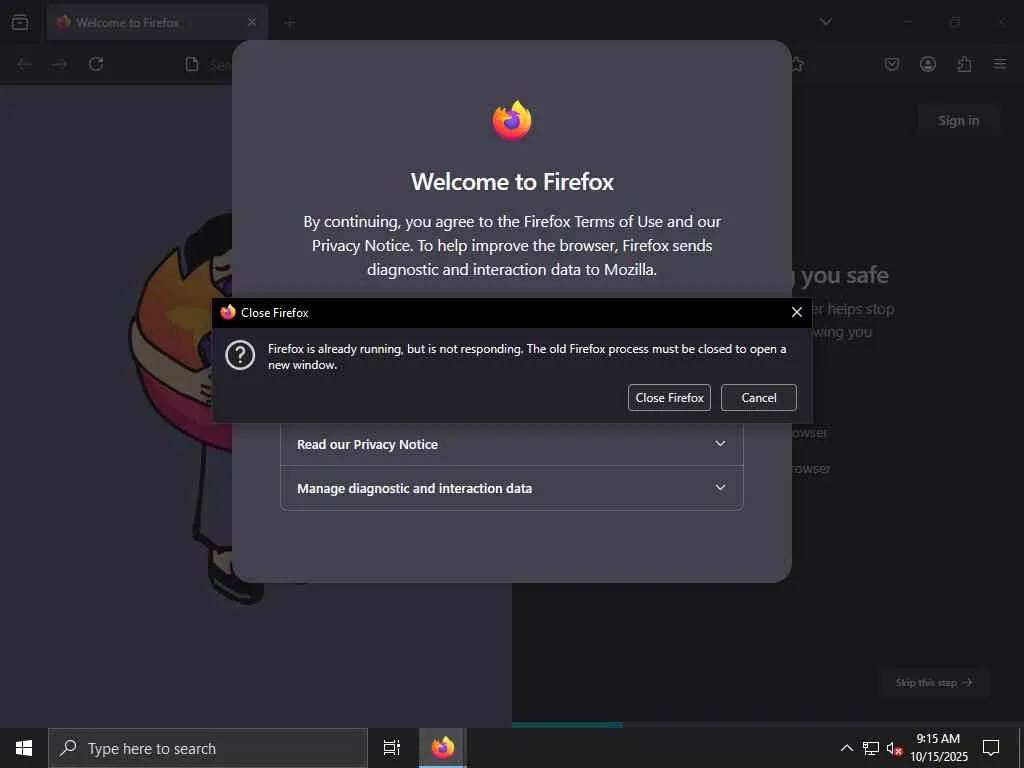Click Skip this step link
Screen dimensions: 1024x768
(x=934, y=682)
